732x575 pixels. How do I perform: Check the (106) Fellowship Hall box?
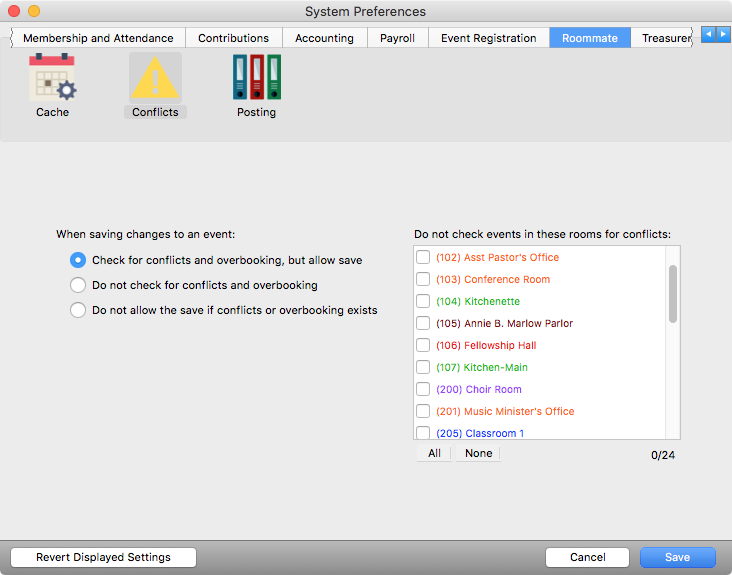pos(423,345)
